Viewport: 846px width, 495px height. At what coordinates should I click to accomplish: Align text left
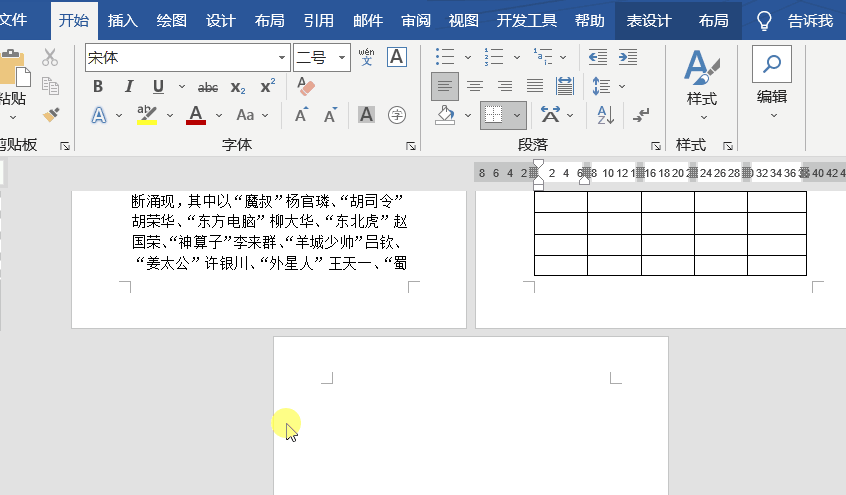click(445, 86)
